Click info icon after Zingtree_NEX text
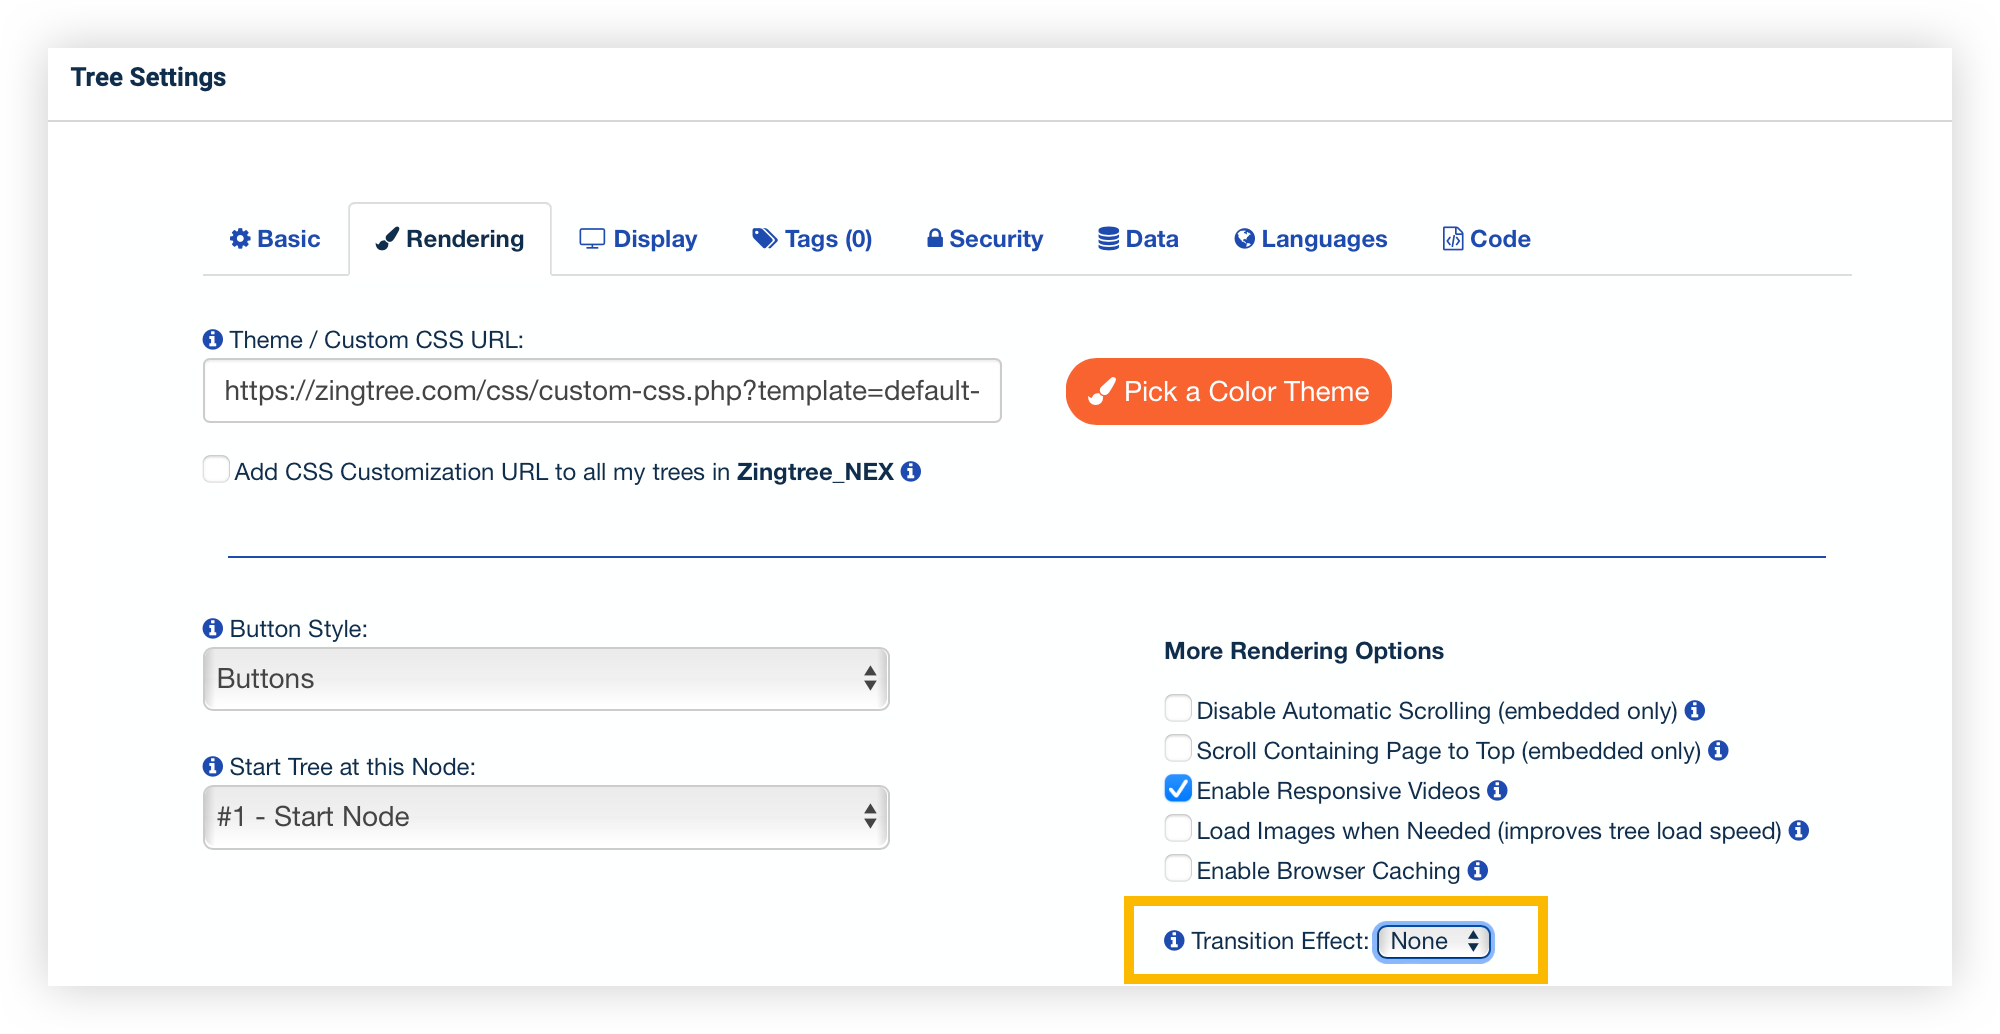Viewport: 2000px width, 1034px height. coord(911,472)
